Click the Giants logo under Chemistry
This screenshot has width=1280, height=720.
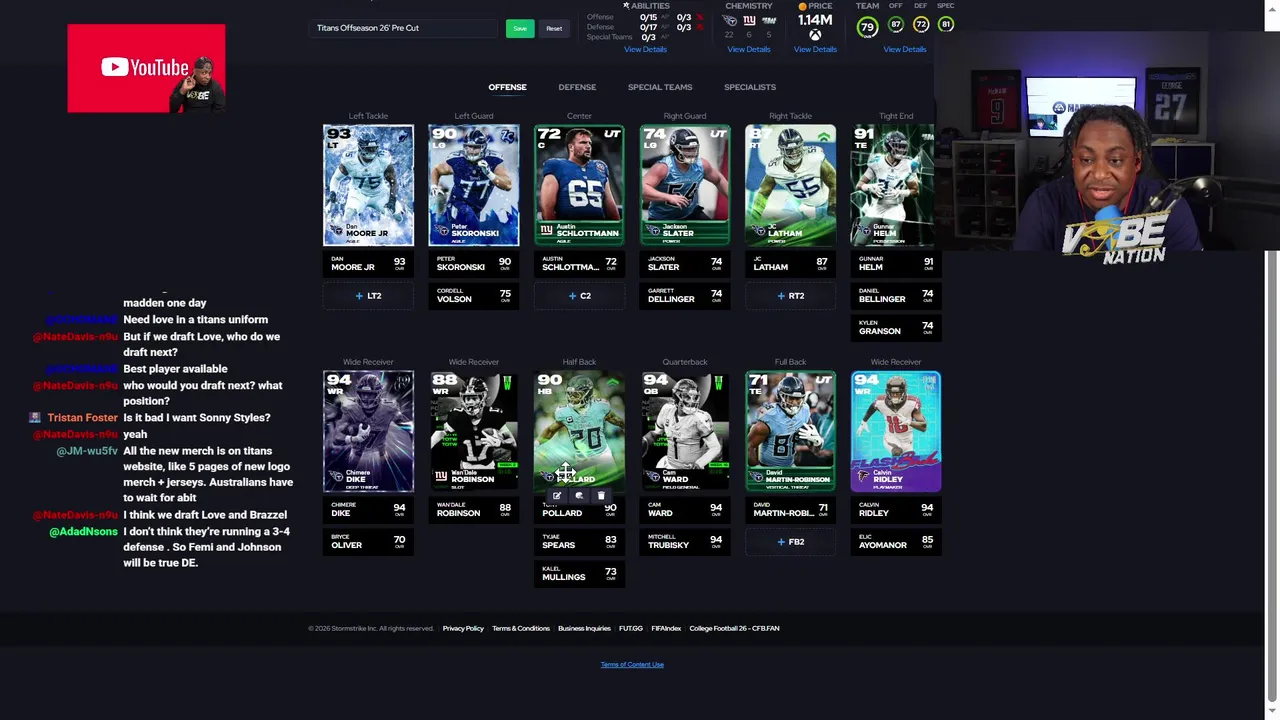click(x=749, y=20)
